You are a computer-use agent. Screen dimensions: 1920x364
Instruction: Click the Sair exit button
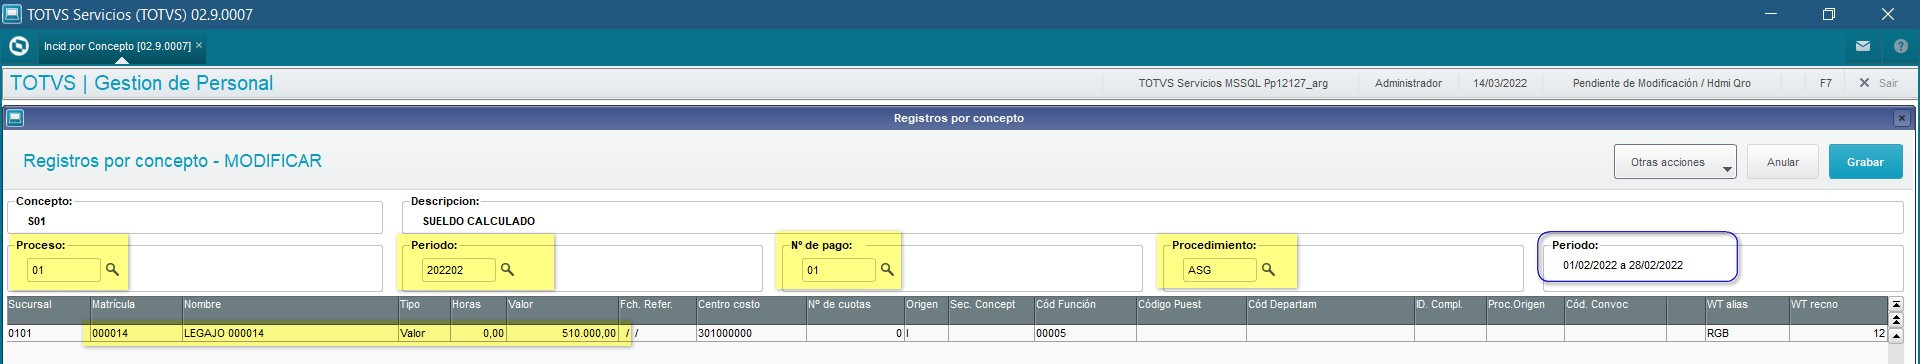[x=1878, y=83]
